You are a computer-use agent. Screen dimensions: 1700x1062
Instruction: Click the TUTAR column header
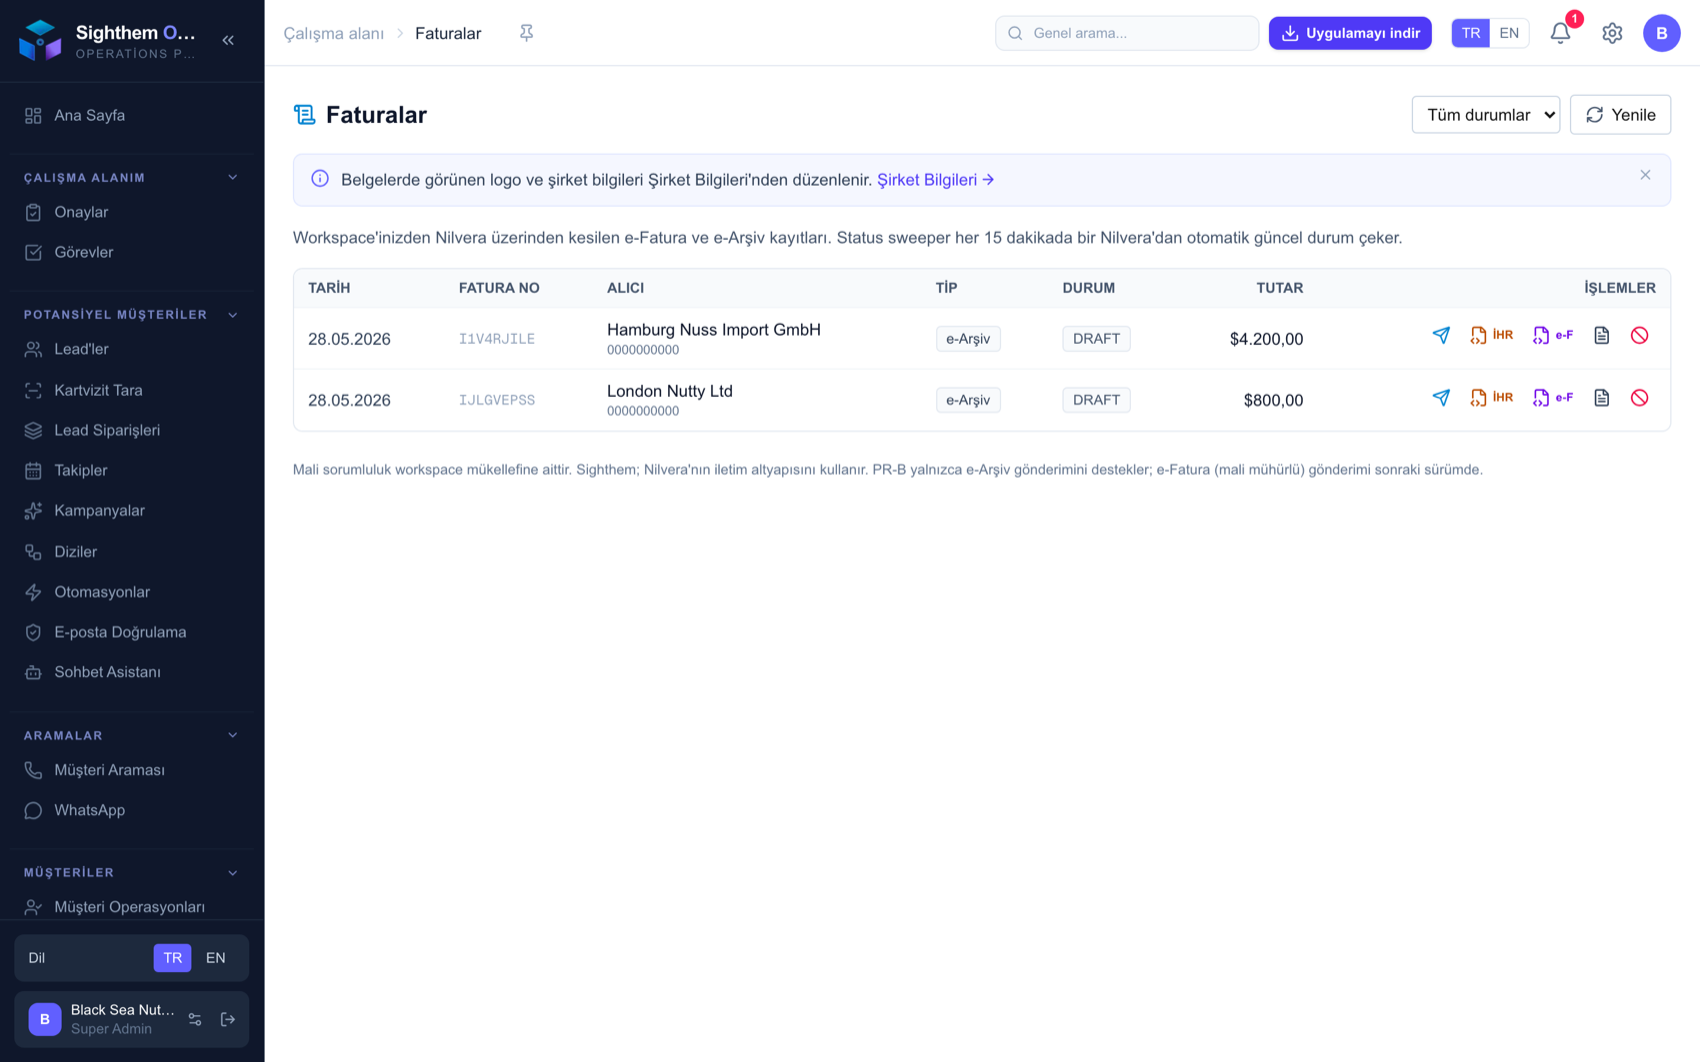pyautogui.click(x=1280, y=288)
